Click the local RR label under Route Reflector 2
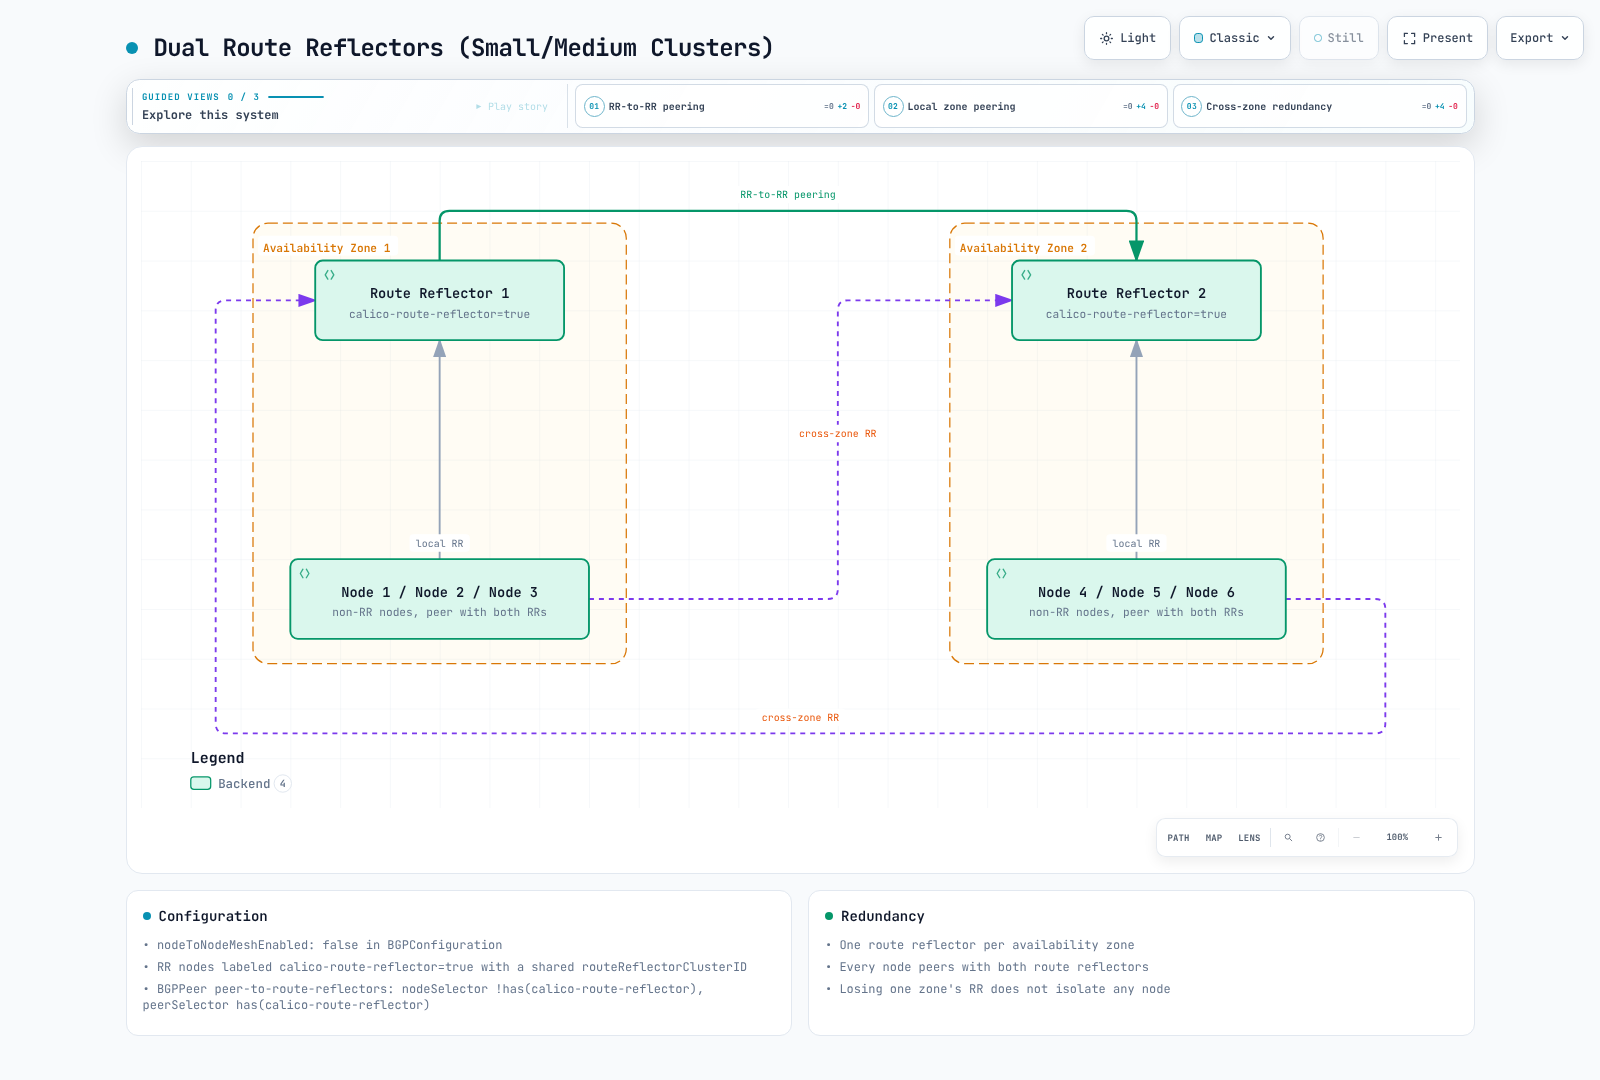The height and width of the screenshot is (1080, 1600). [x=1136, y=544]
